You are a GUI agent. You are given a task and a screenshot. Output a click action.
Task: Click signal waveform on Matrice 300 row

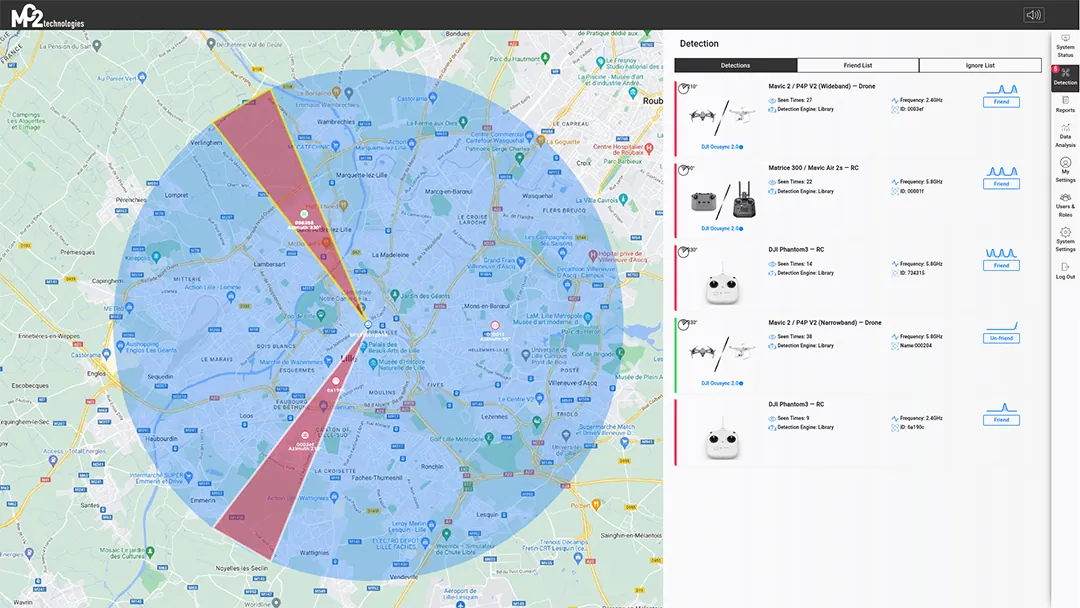1001,171
